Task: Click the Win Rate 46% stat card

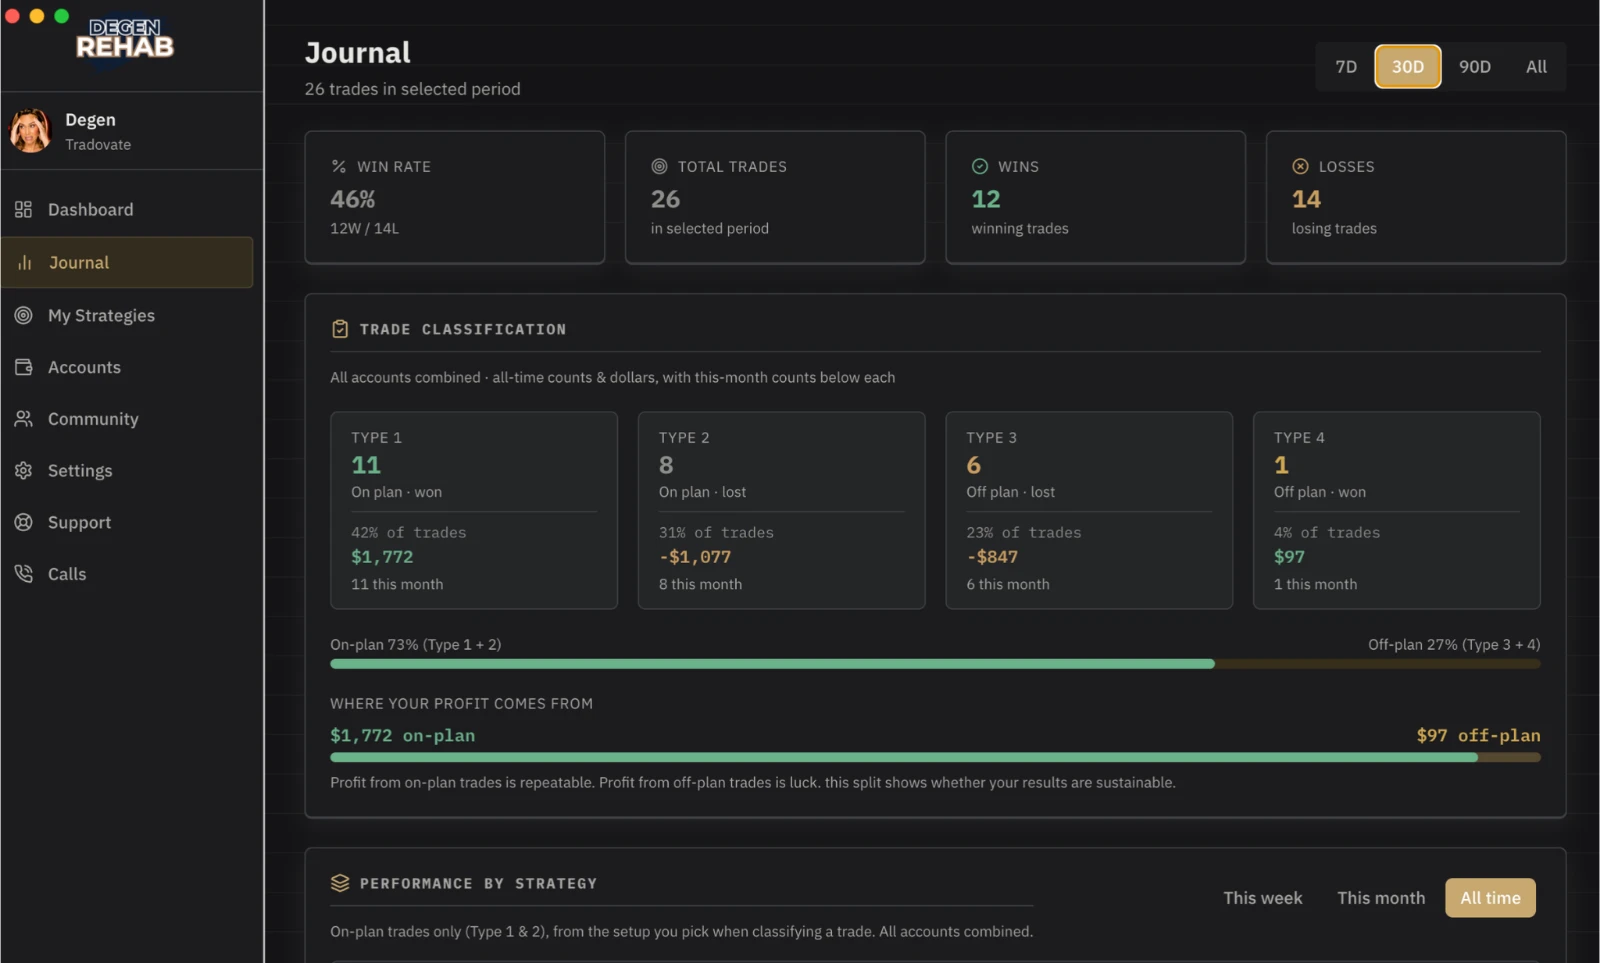Action: pos(455,197)
